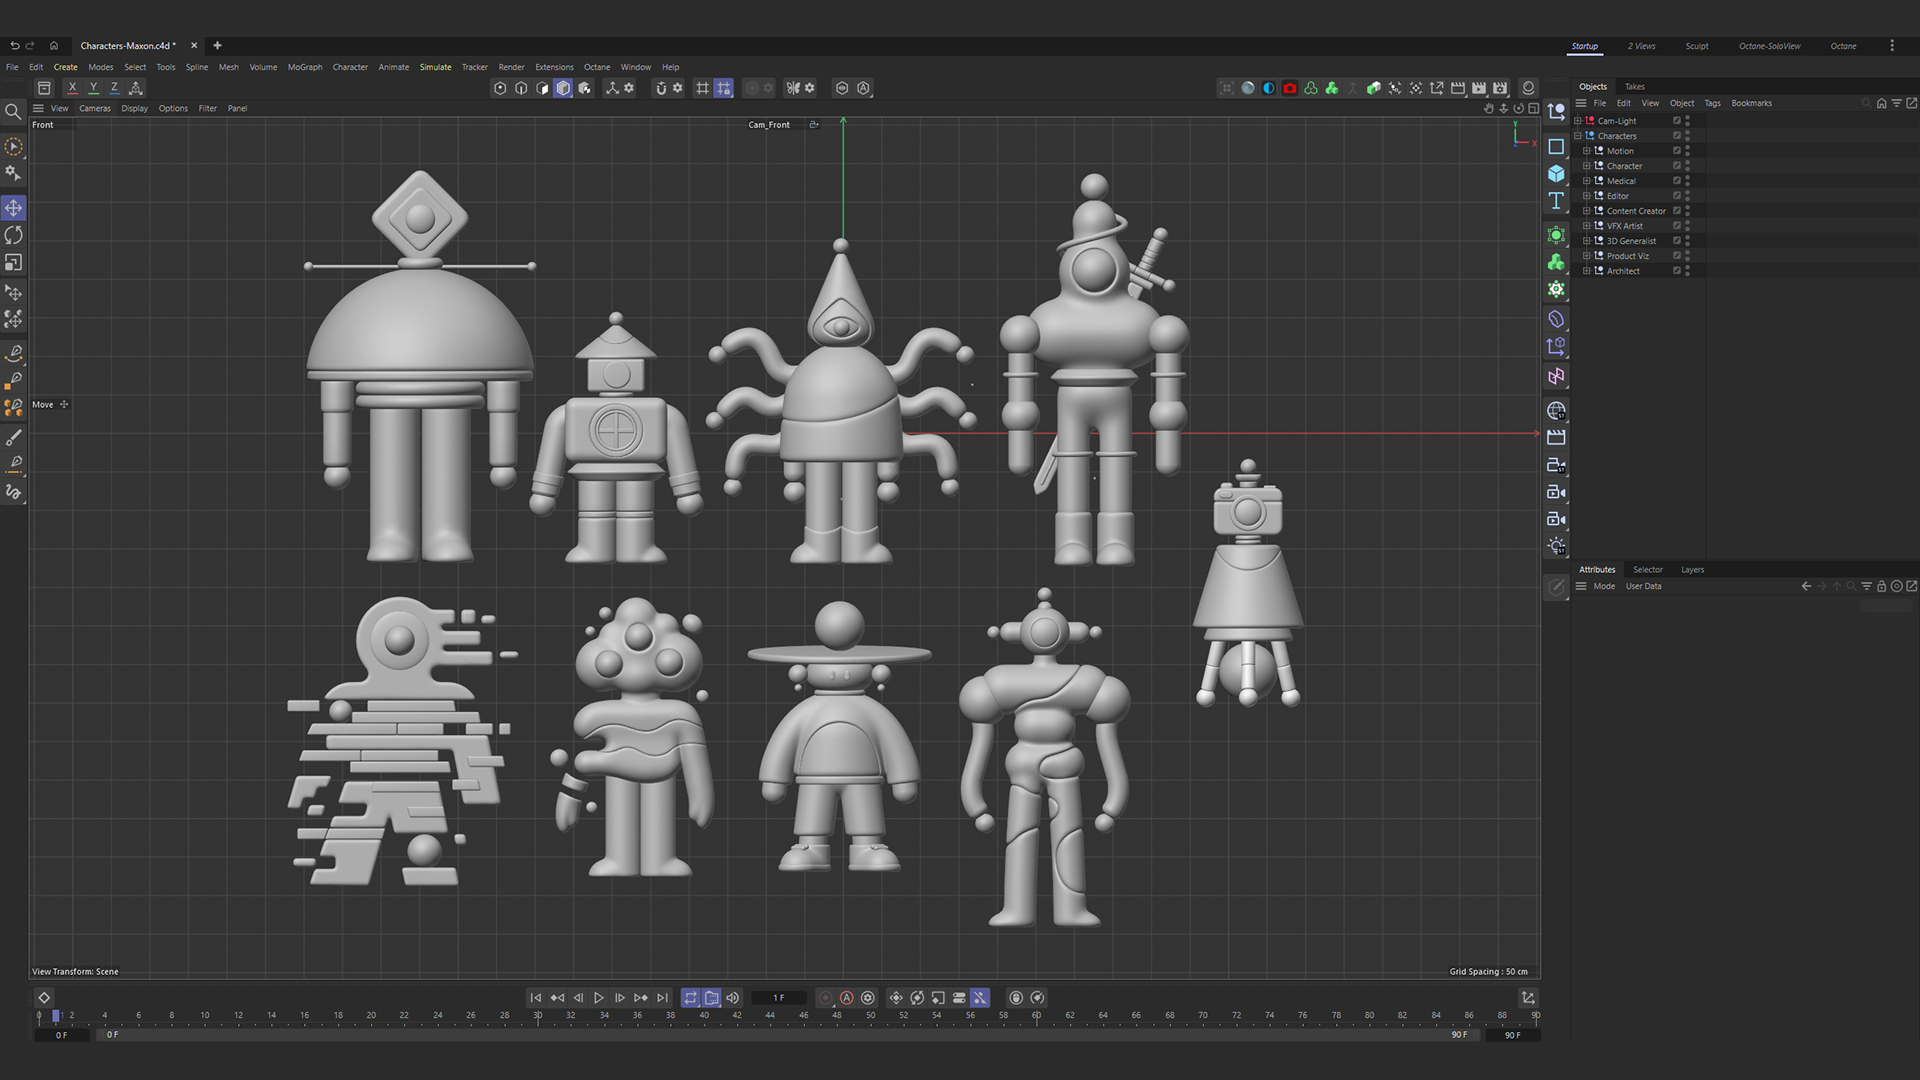Select the Rotate tool in left toolbar
The height and width of the screenshot is (1080, 1920).
(14, 235)
